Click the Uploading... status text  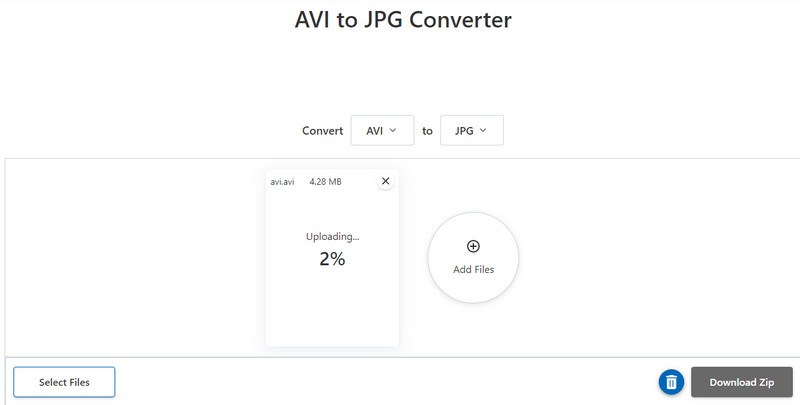pyautogui.click(x=332, y=237)
